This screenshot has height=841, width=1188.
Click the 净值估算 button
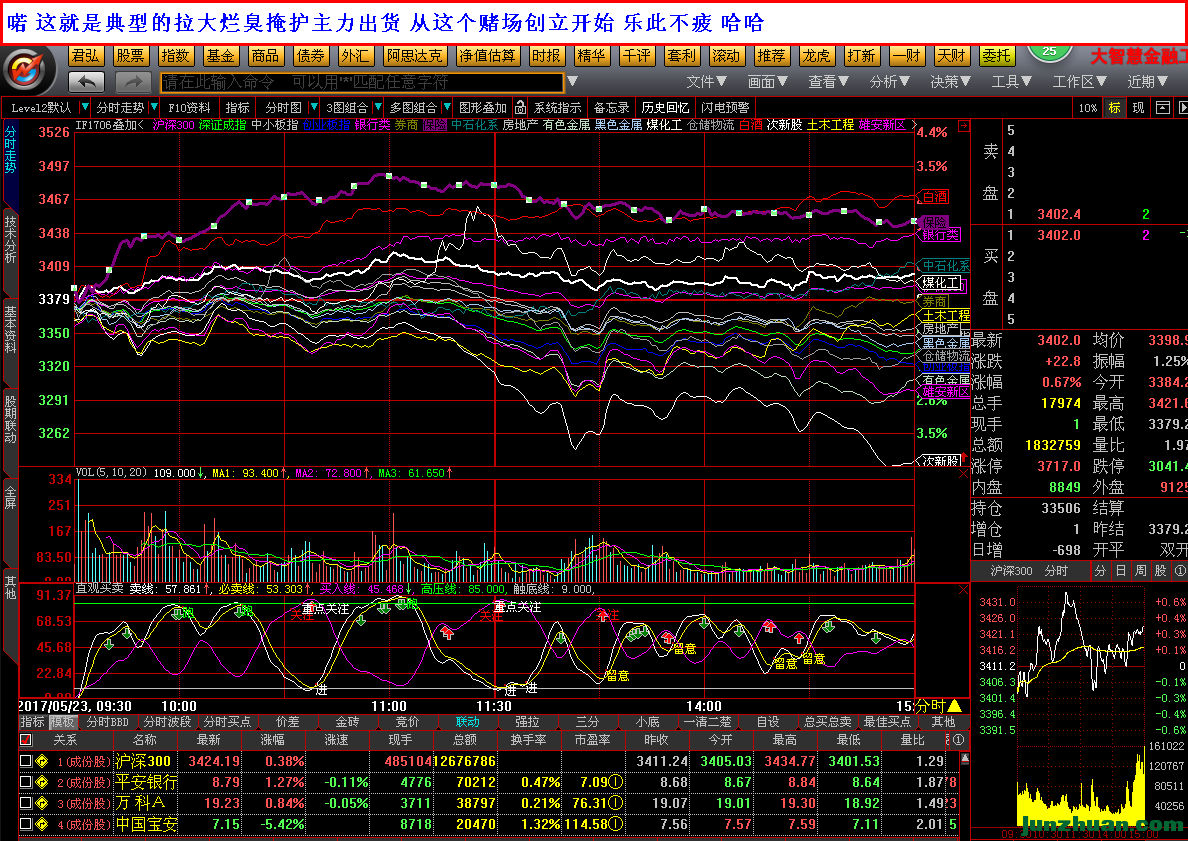[x=488, y=56]
